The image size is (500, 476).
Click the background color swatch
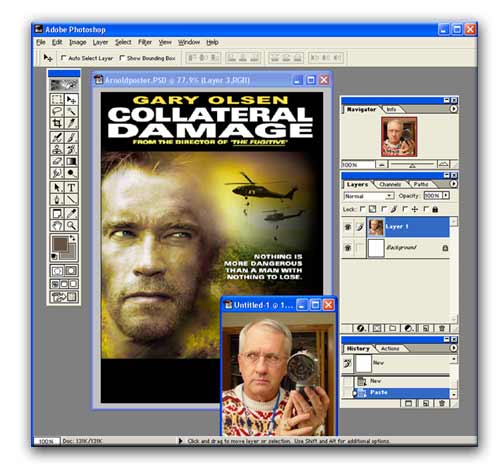click(x=70, y=253)
